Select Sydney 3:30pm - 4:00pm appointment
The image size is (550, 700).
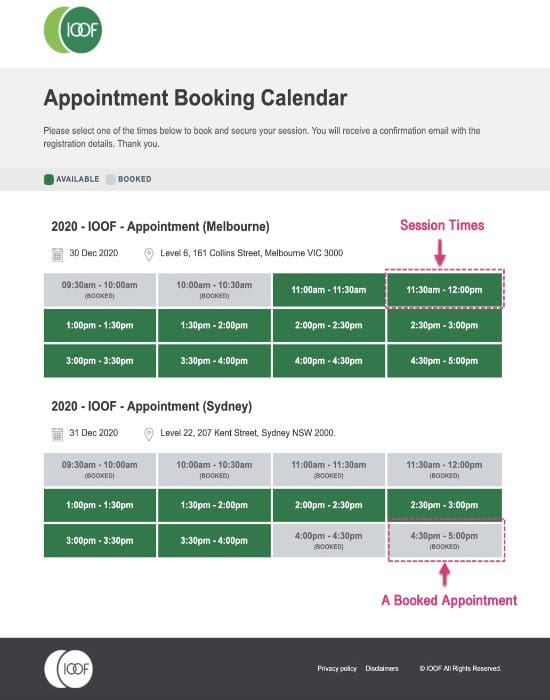pyautogui.click(x=214, y=541)
